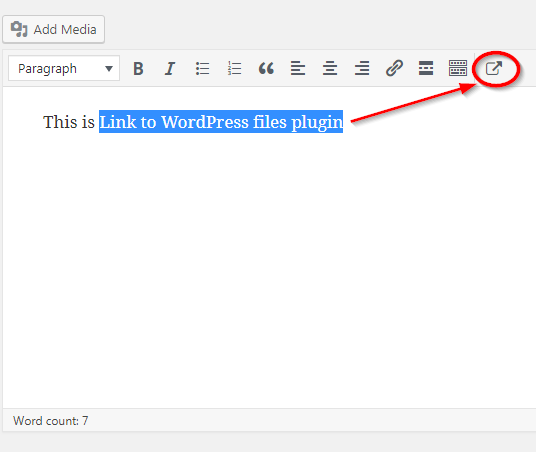Click the Add Media button
Image resolution: width=536 pixels, height=452 pixels.
click(53, 29)
